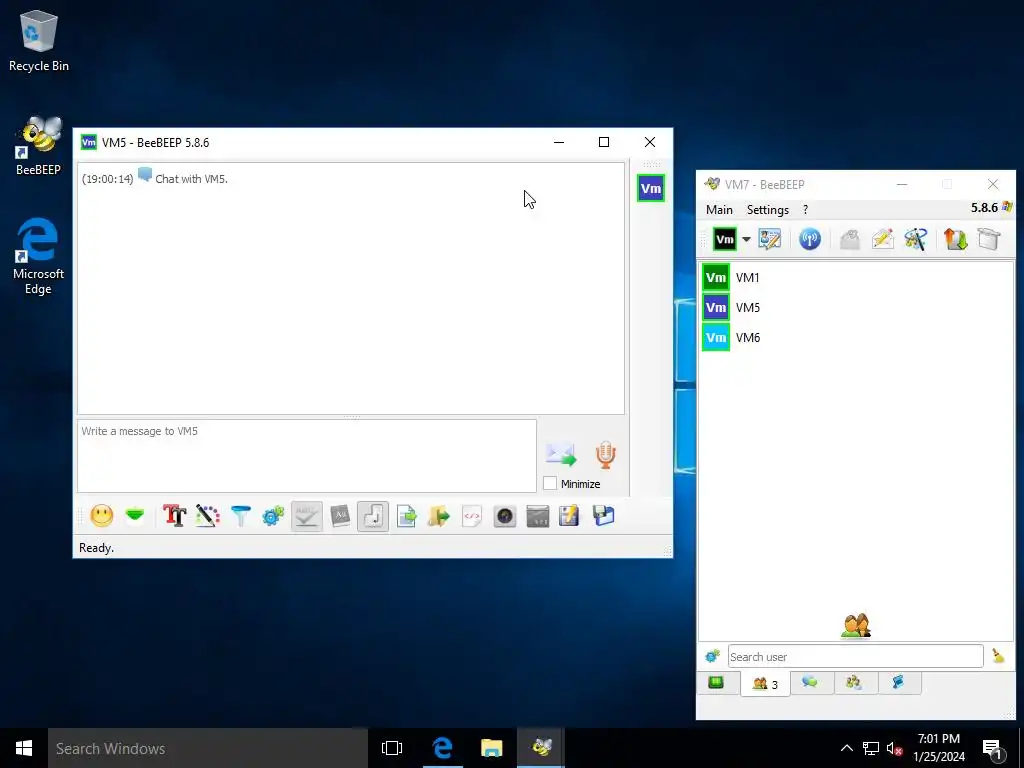Viewport: 1024px width, 768px height.
Task: Select user VM1 in the list
Action: point(856,278)
